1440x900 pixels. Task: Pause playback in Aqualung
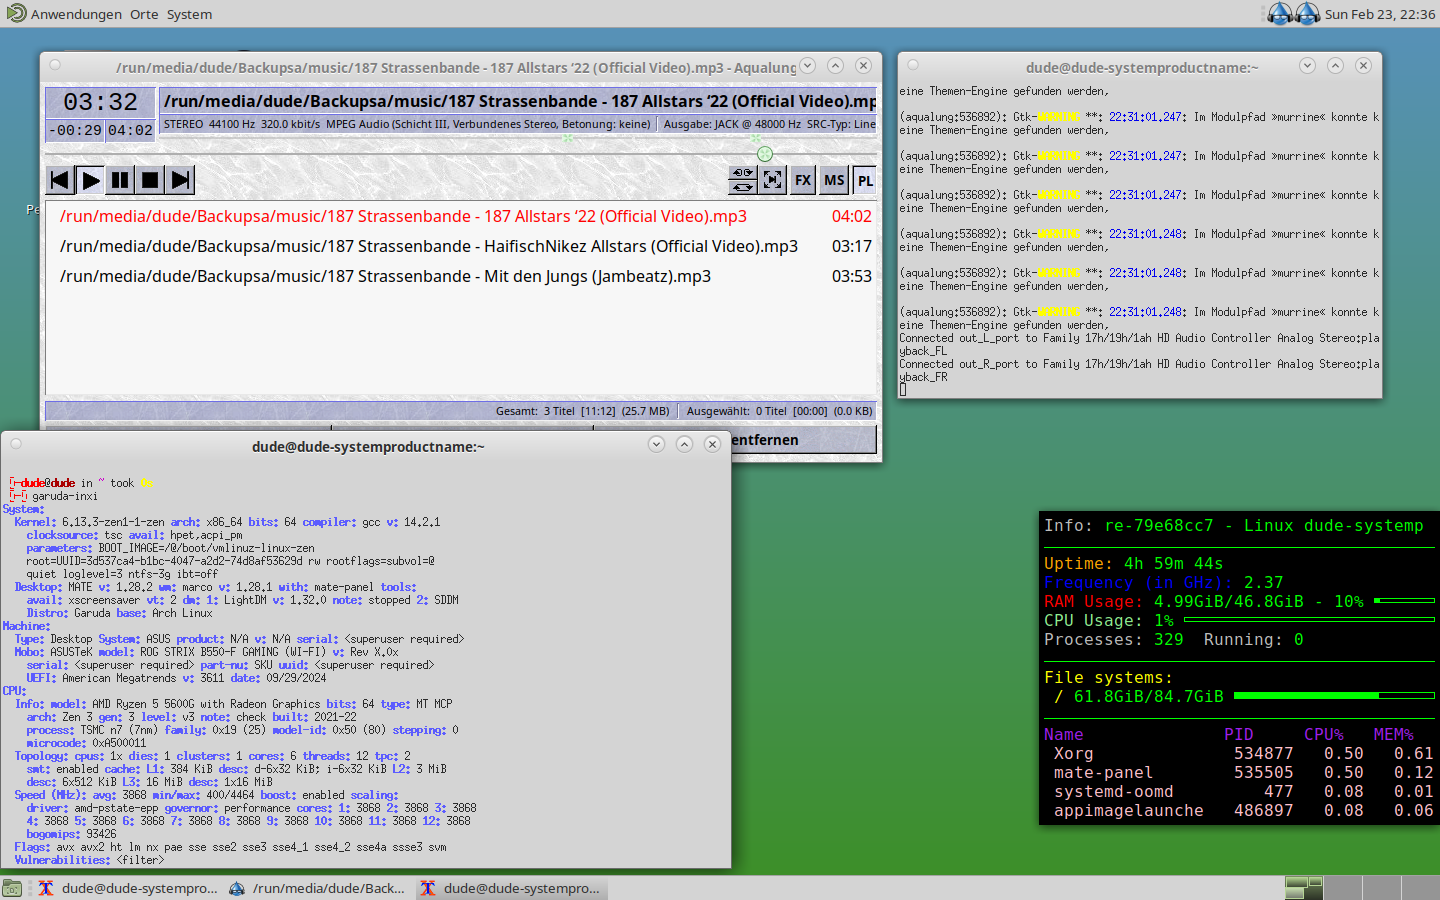click(x=120, y=180)
